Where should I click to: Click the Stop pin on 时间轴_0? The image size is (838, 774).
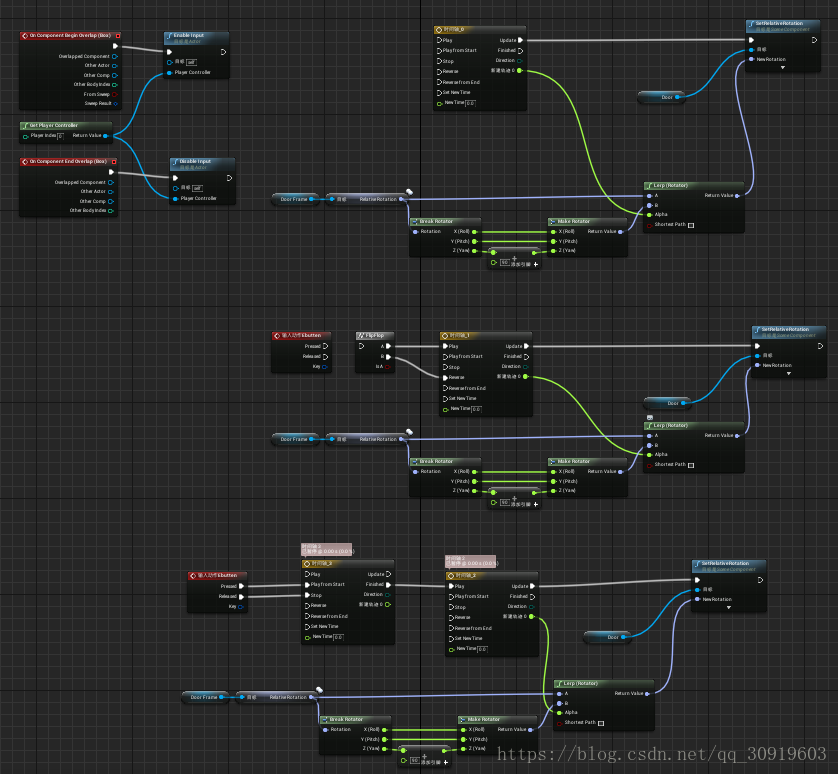(x=439, y=61)
